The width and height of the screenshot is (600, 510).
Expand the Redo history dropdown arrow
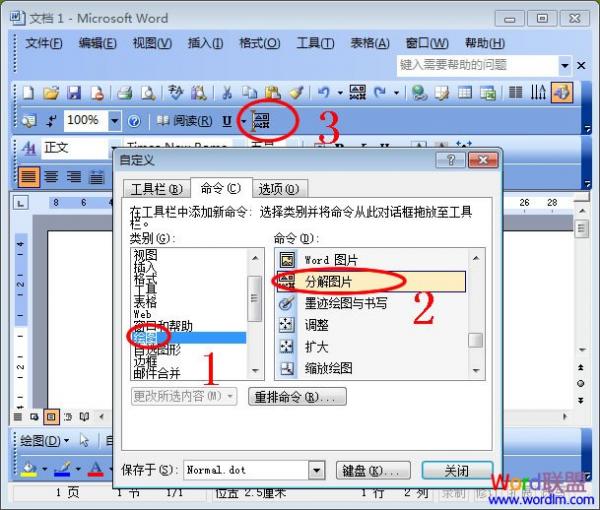(396, 93)
